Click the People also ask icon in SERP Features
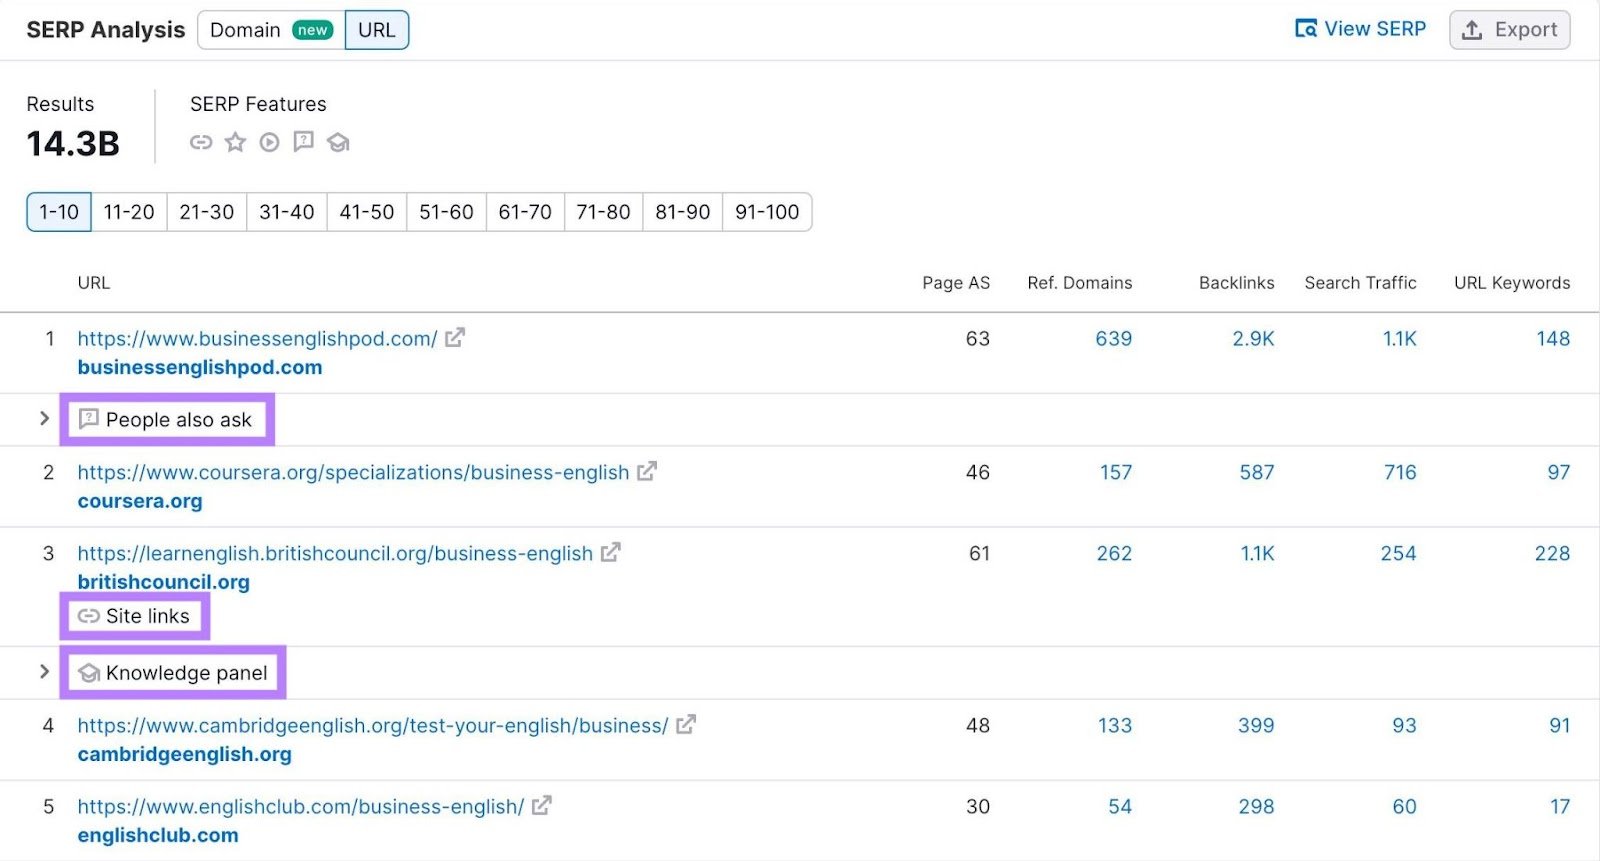The image size is (1600, 861). coord(303,141)
